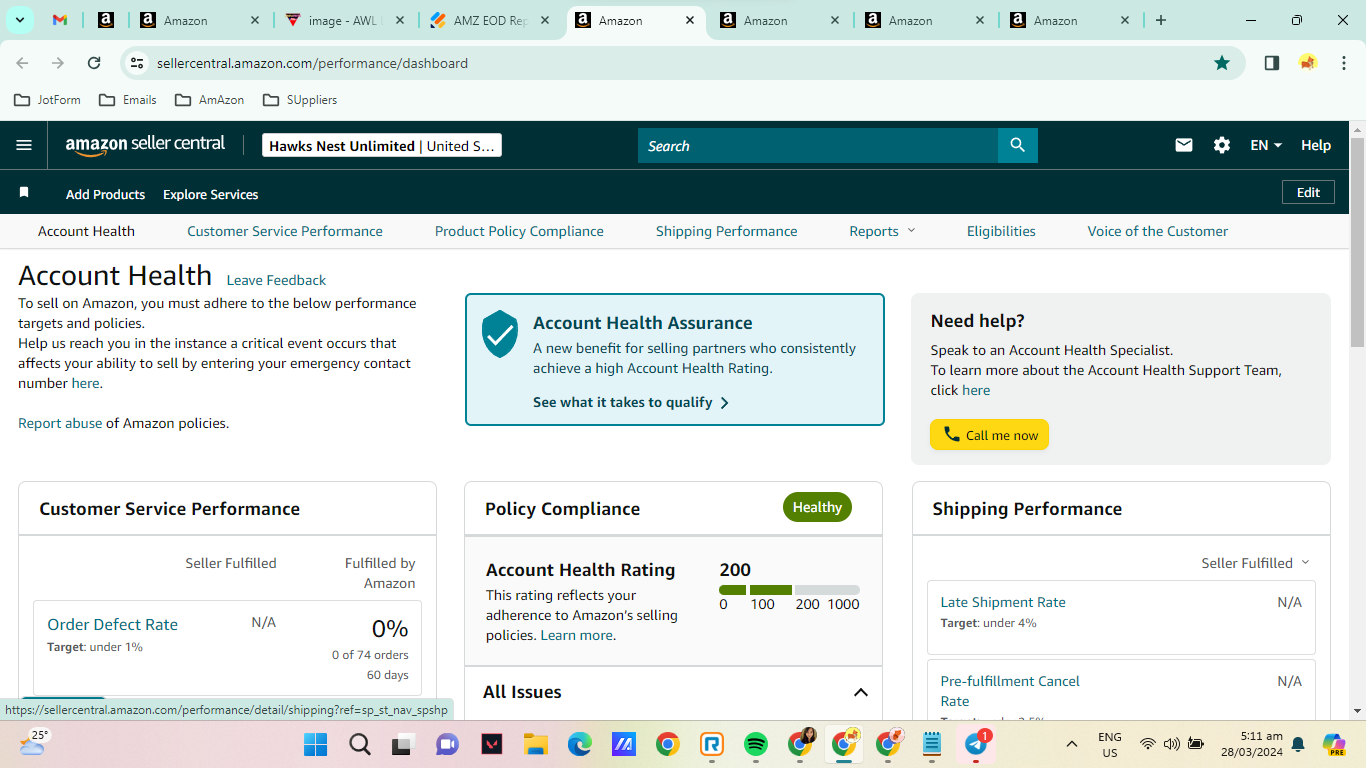This screenshot has height=768, width=1366.
Task: Open the JotForm bookmarks folder
Action: (47, 100)
